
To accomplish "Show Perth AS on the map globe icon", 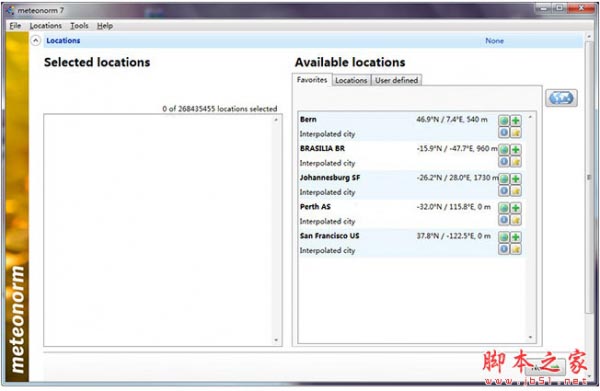I will click(x=504, y=208).
